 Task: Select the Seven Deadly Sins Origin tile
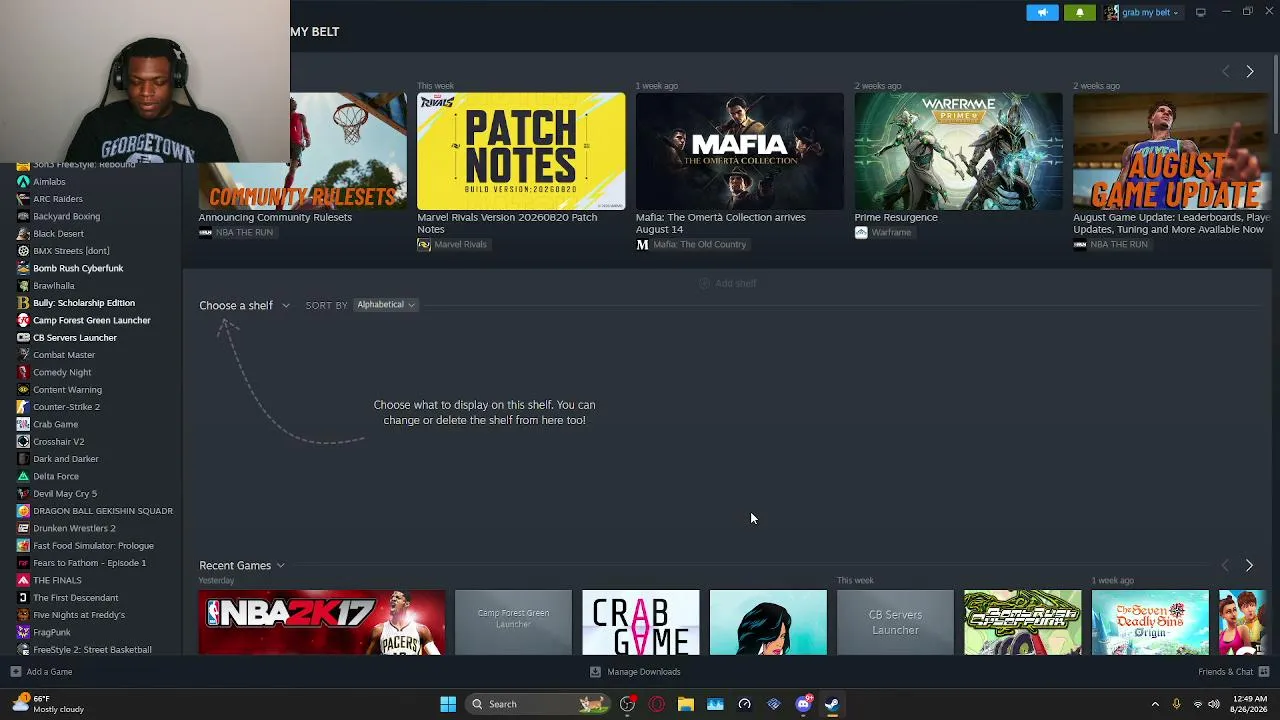pyautogui.click(x=1150, y=622)
